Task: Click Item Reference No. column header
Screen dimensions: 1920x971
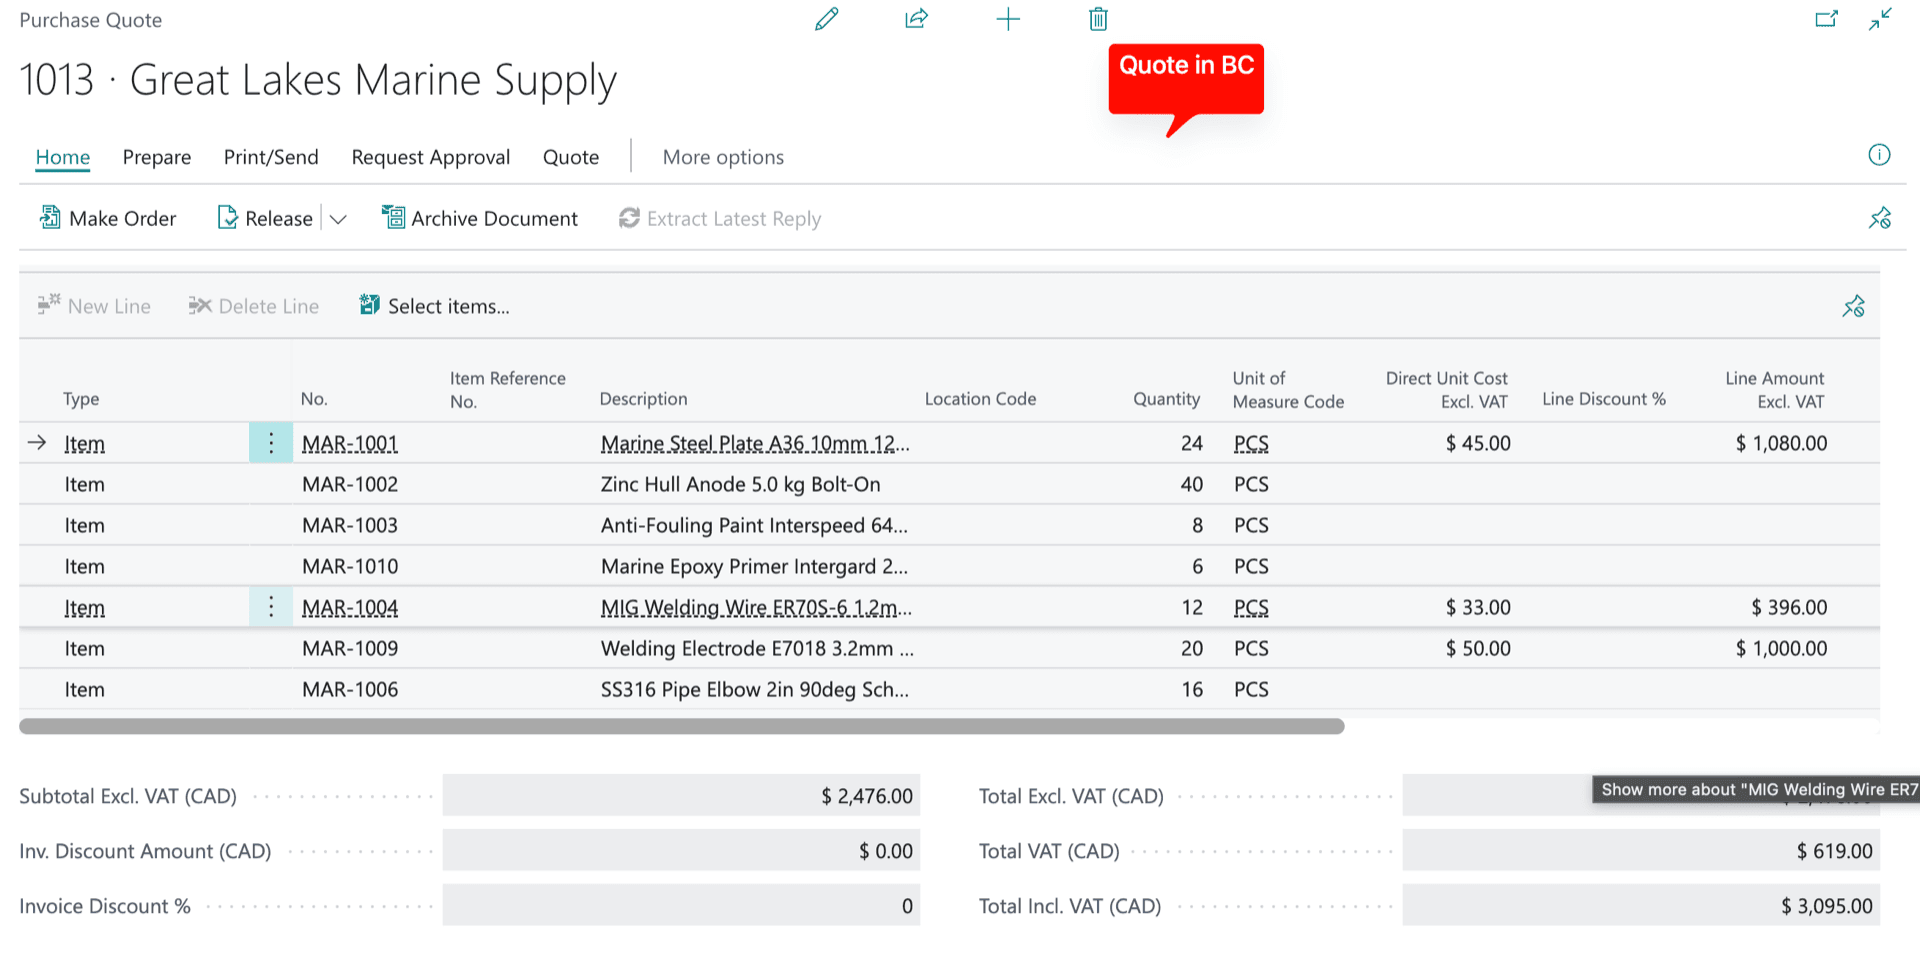Action: coord(507,389)
